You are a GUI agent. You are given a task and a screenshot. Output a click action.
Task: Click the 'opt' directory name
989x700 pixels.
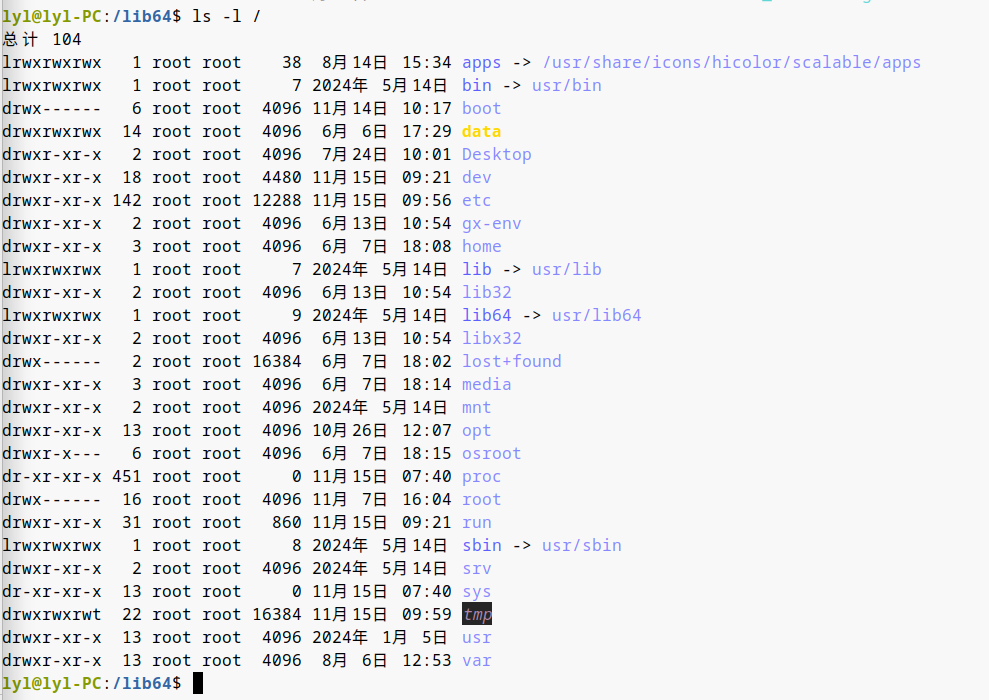pyautogui.click(x=476, y=431)
